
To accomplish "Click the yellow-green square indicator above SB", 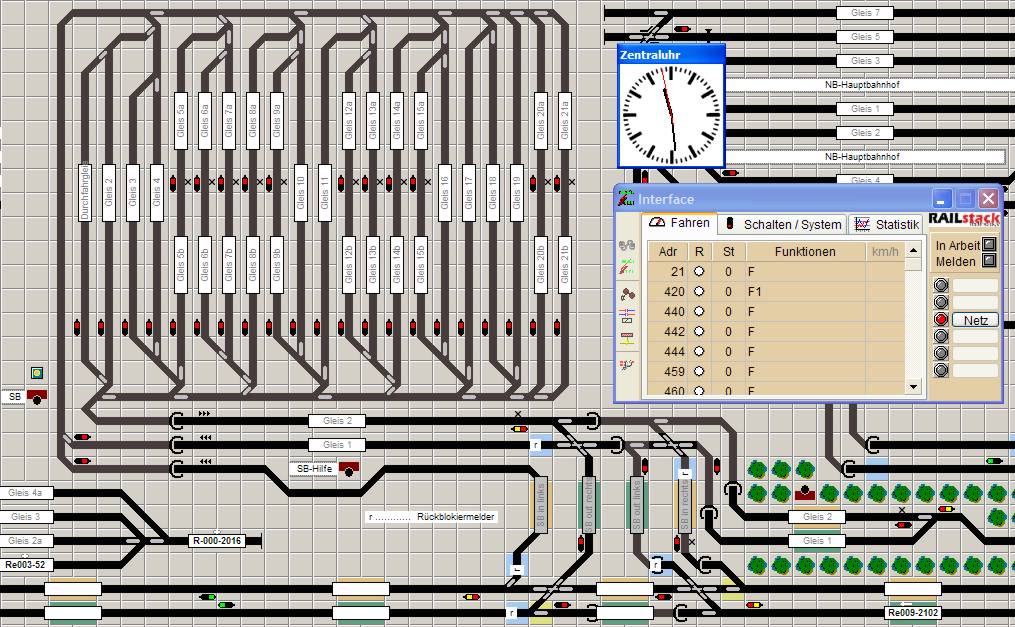I will pos(37,373).
